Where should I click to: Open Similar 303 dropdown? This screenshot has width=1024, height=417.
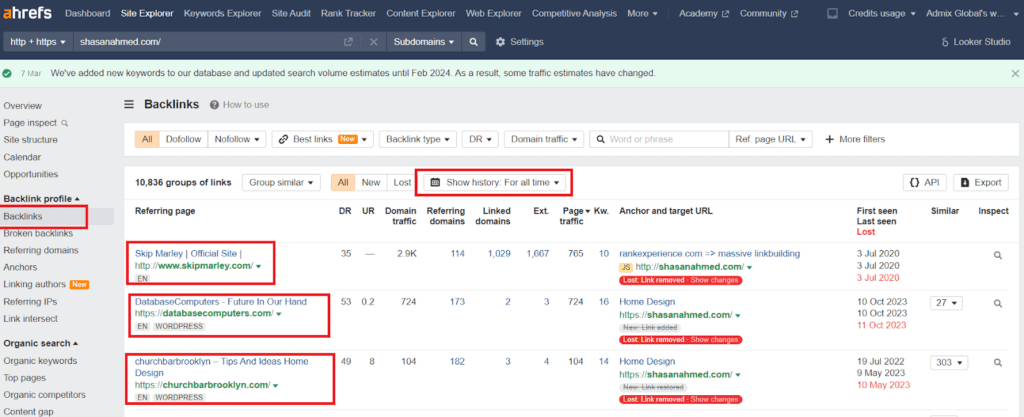[x=949, y=363]
